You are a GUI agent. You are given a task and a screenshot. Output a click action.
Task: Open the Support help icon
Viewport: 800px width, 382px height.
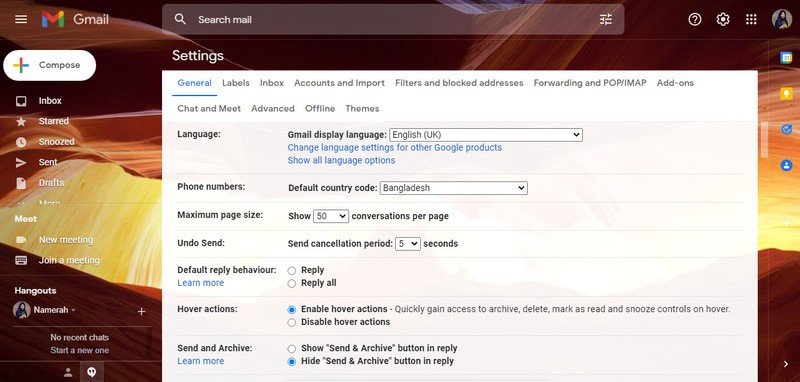(x=694, y=19)
